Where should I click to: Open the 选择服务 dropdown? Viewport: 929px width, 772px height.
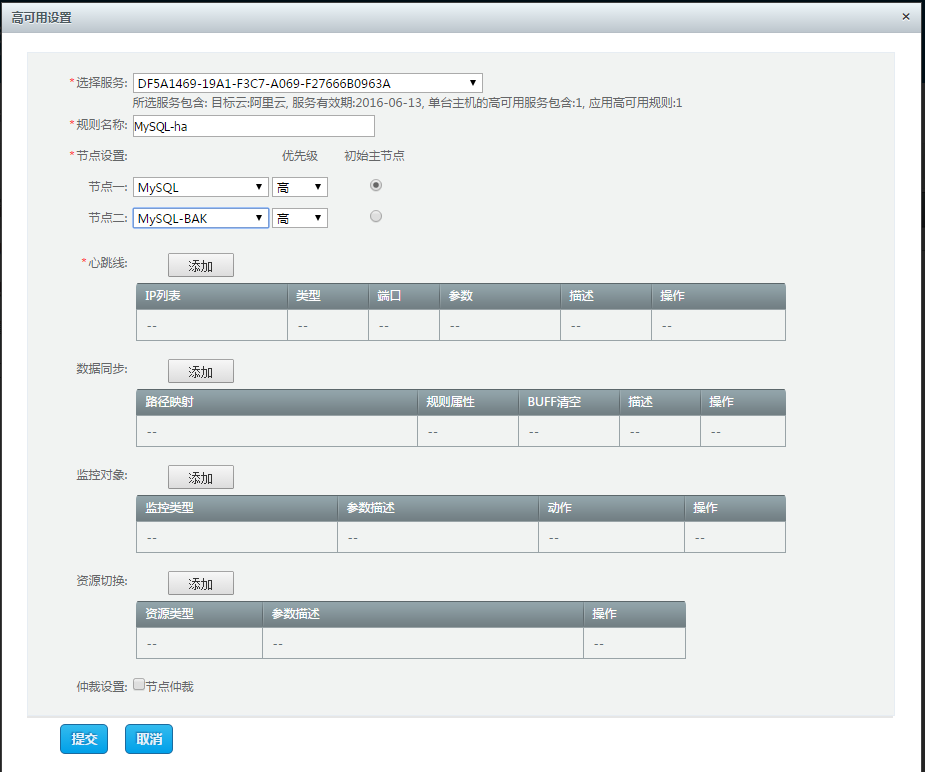click(307, 83)
